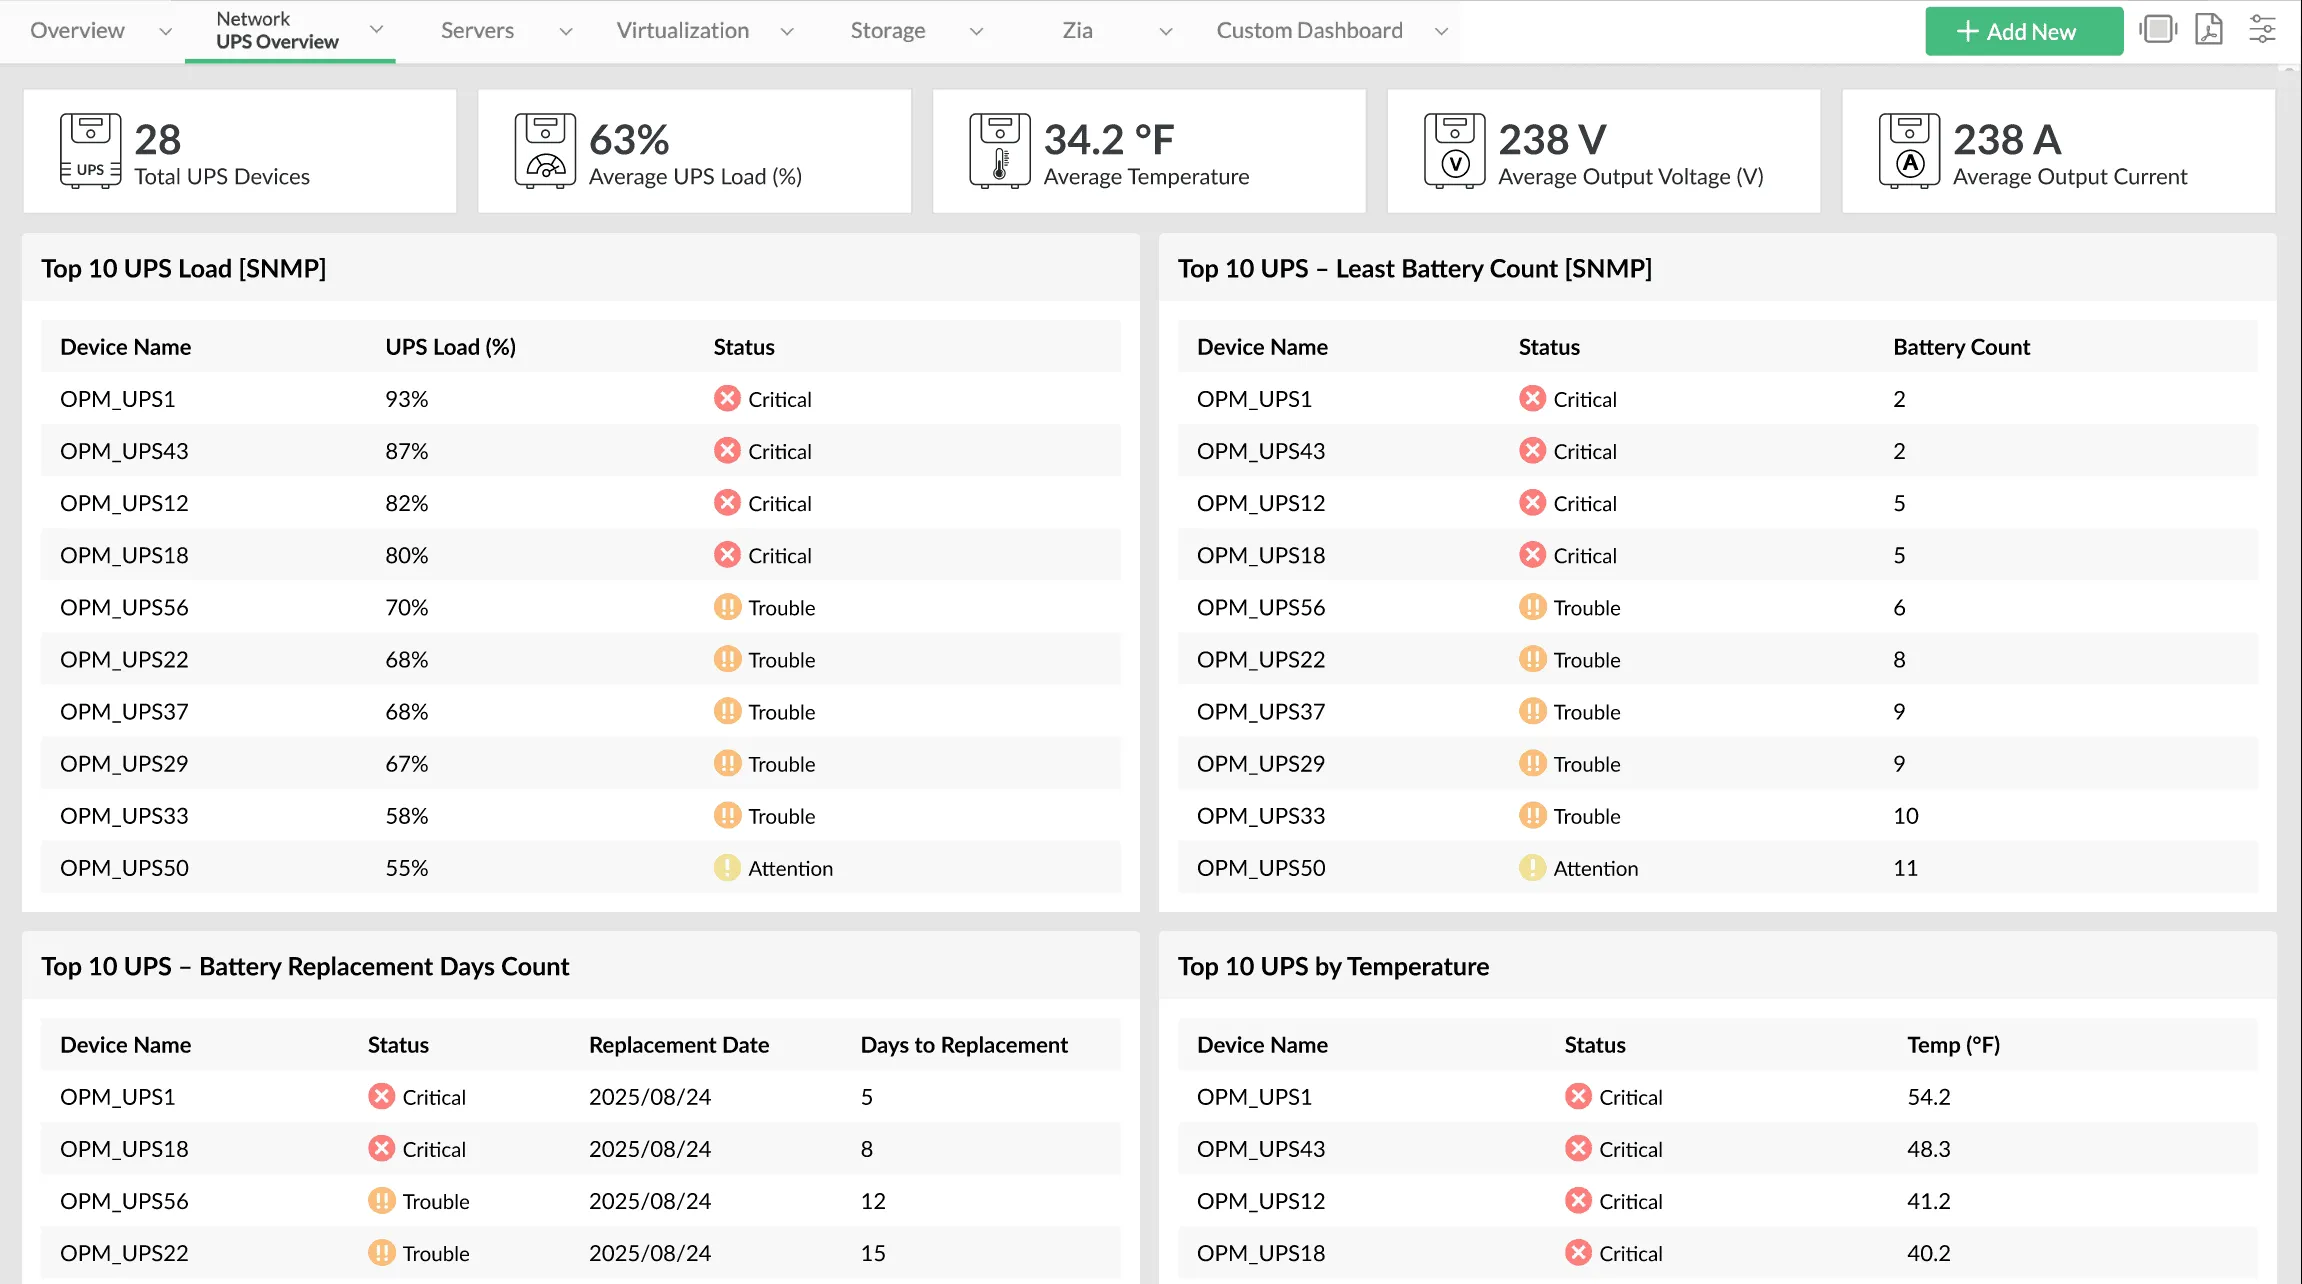Image resolution: width=2302 pixels, height=1284 pixels.
Task: Select OPM_UPS1 in the UPS Load table
Action: coord(117,398)
